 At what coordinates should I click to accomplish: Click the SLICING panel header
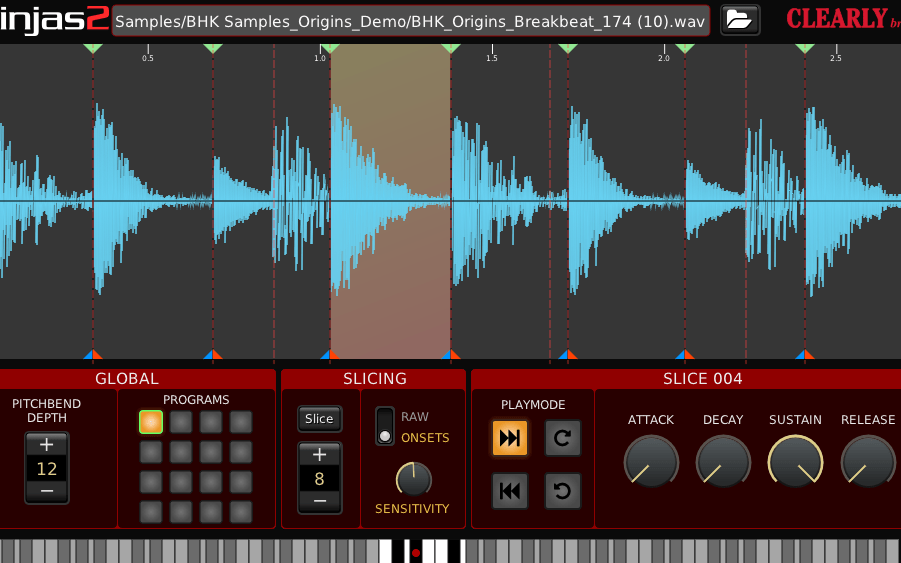tap(375, 379)
